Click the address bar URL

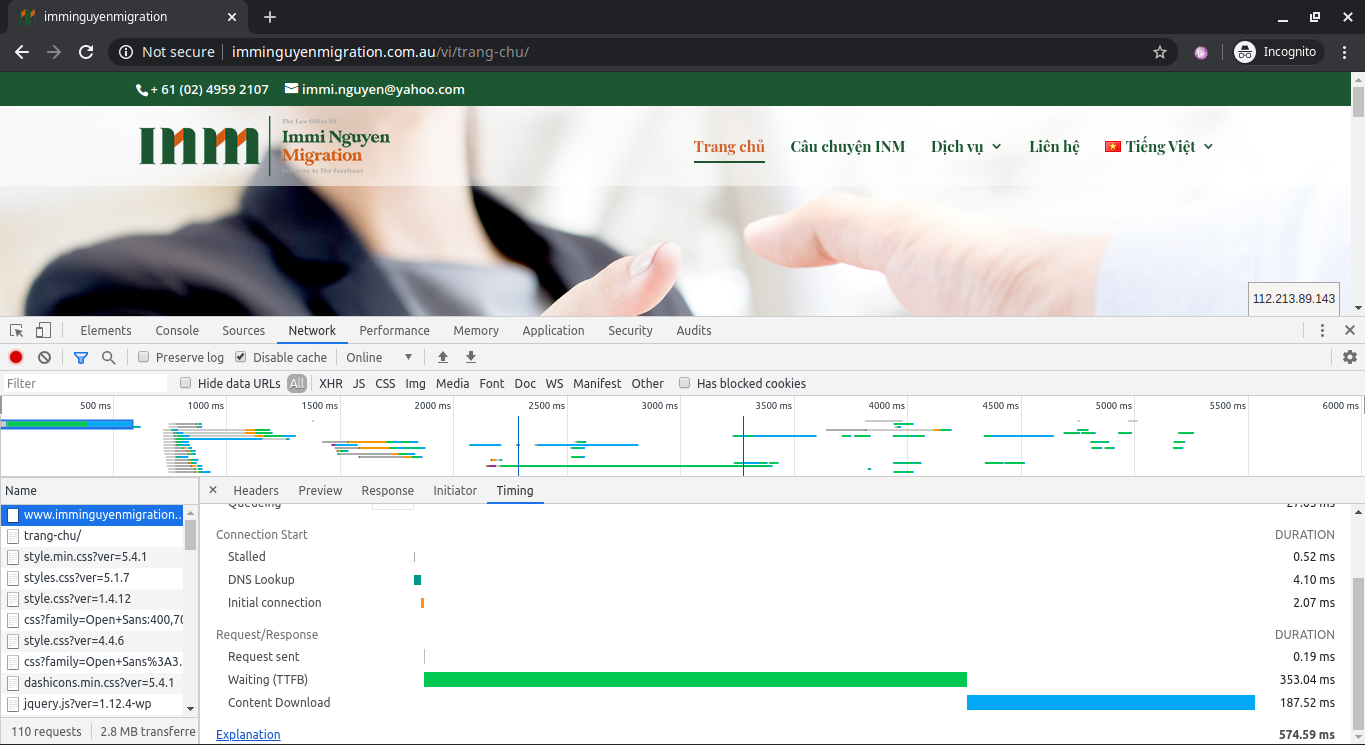pyautogui.click(x=380, y=52)
